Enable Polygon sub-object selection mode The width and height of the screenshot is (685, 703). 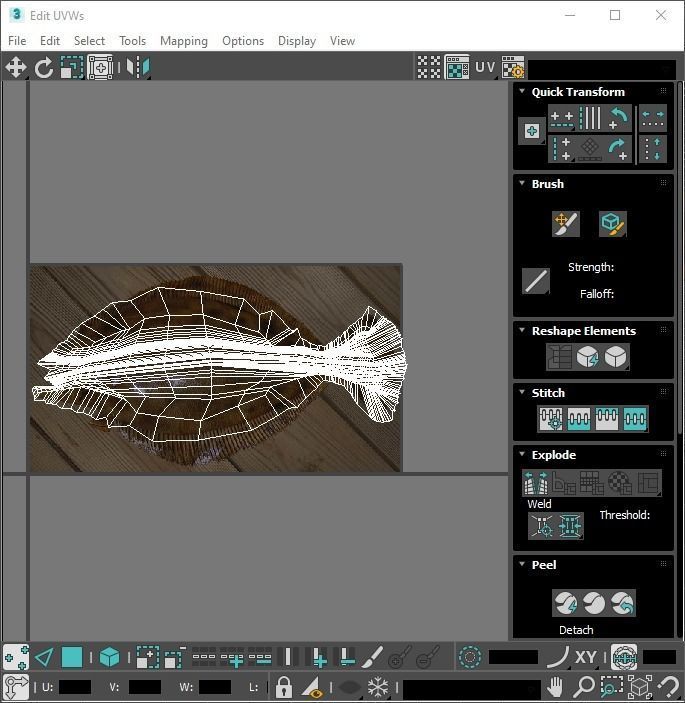pos(72,657)
